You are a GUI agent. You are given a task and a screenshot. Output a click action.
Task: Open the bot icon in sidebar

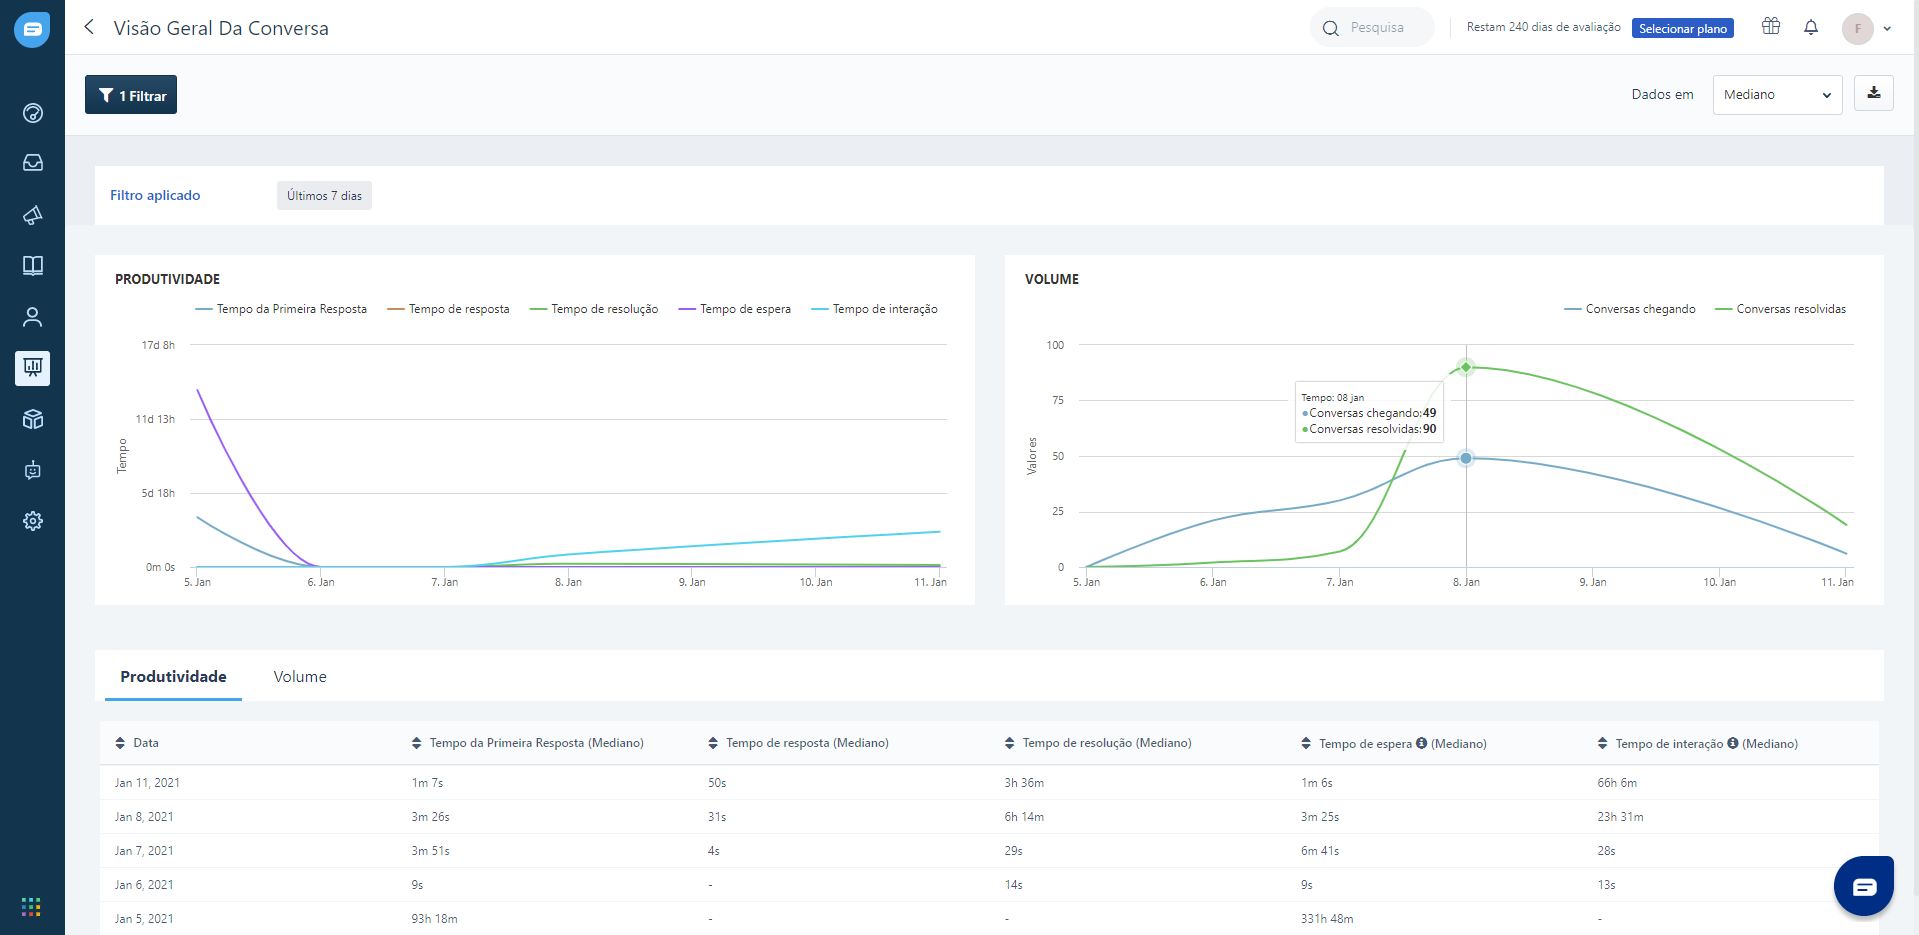click(33, 470)
